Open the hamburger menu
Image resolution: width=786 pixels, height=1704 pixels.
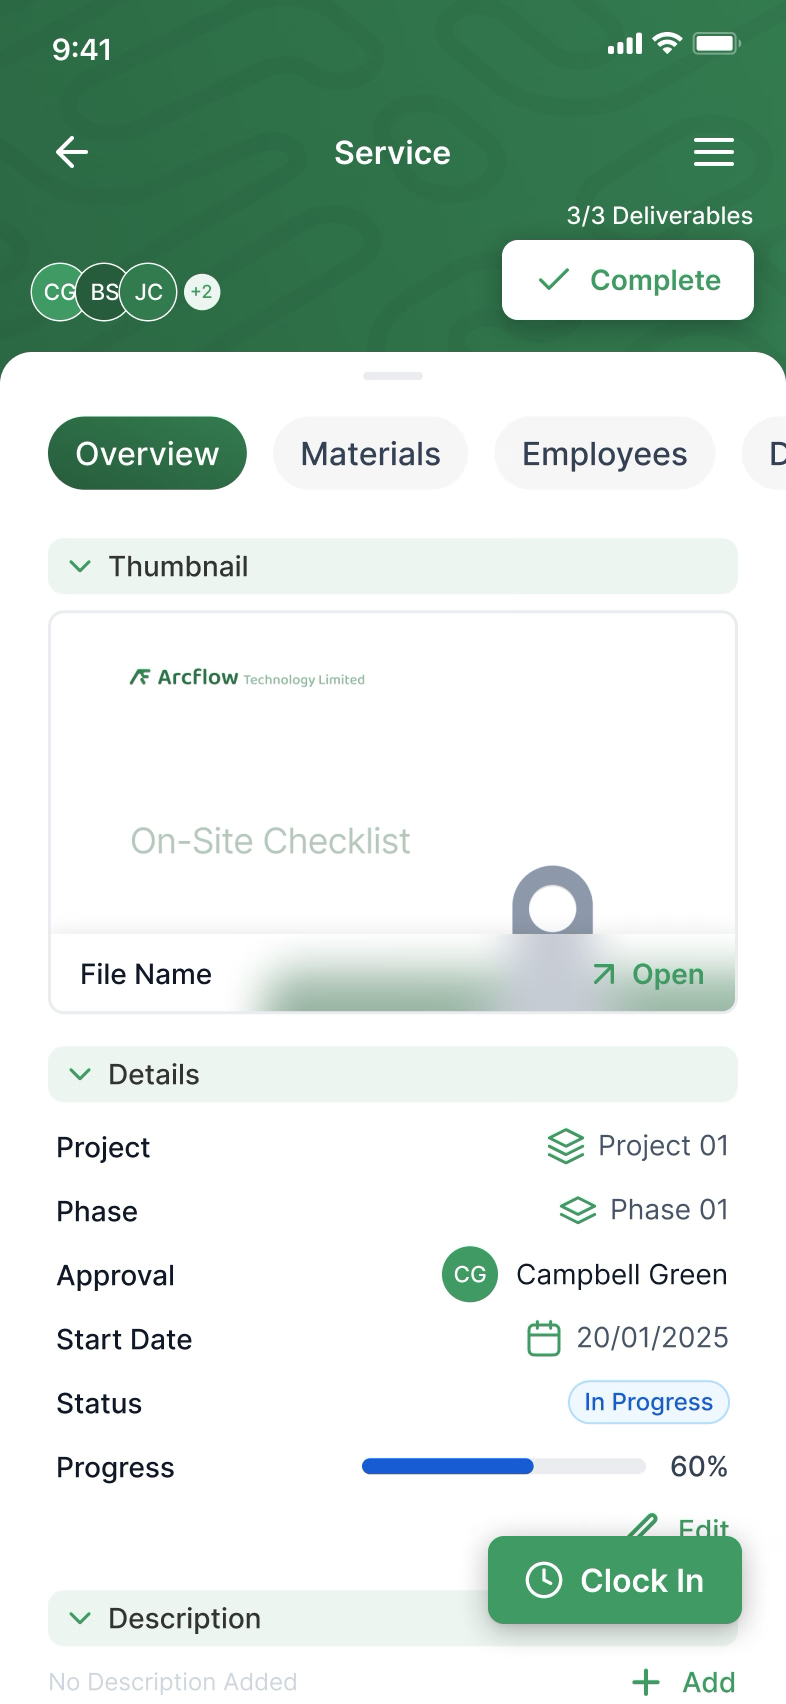coord(714,152)
